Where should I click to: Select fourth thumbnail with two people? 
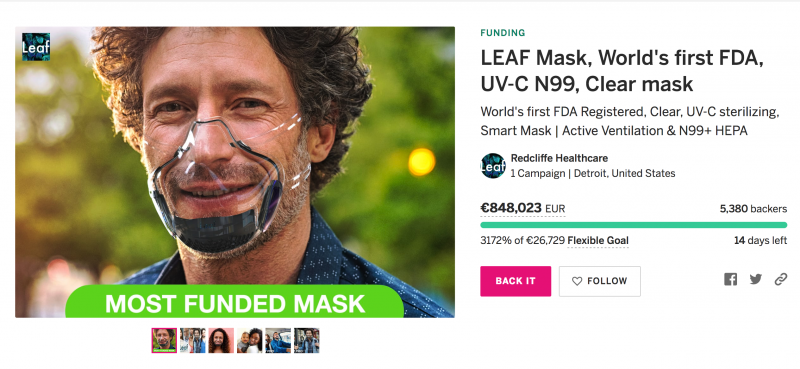point(249,340)
